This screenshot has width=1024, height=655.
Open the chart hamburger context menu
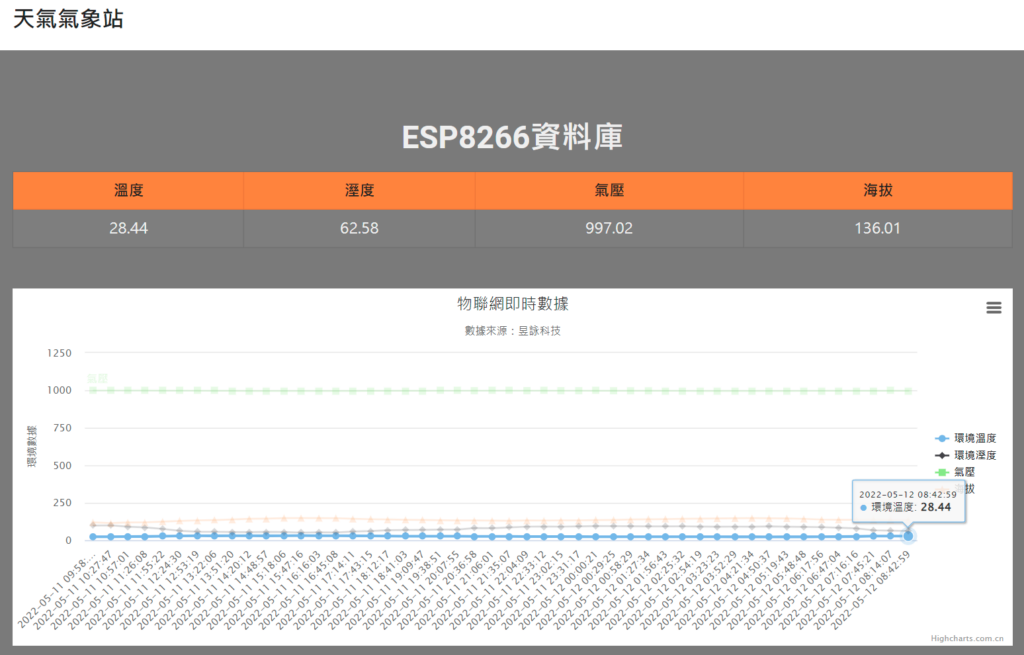click(x=993, y=308)
